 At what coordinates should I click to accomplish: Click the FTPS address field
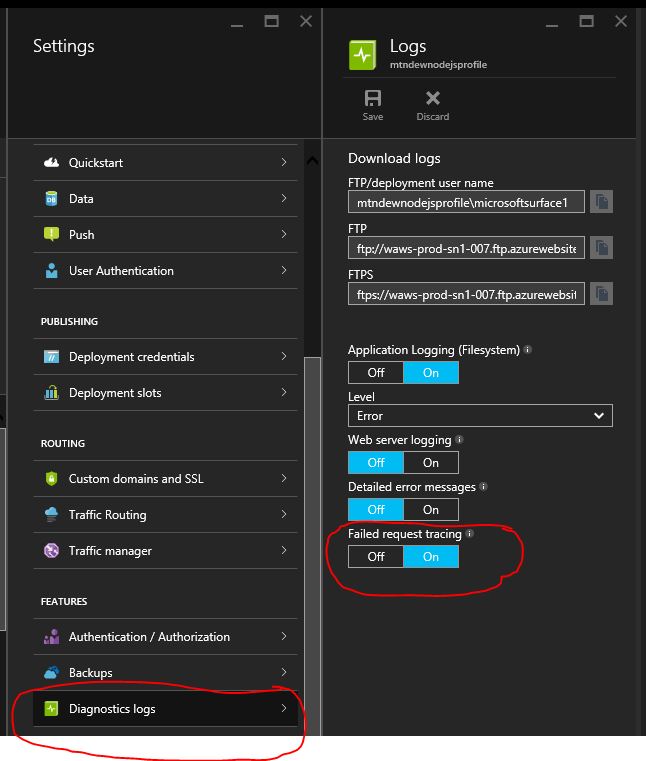pos(466,294)
